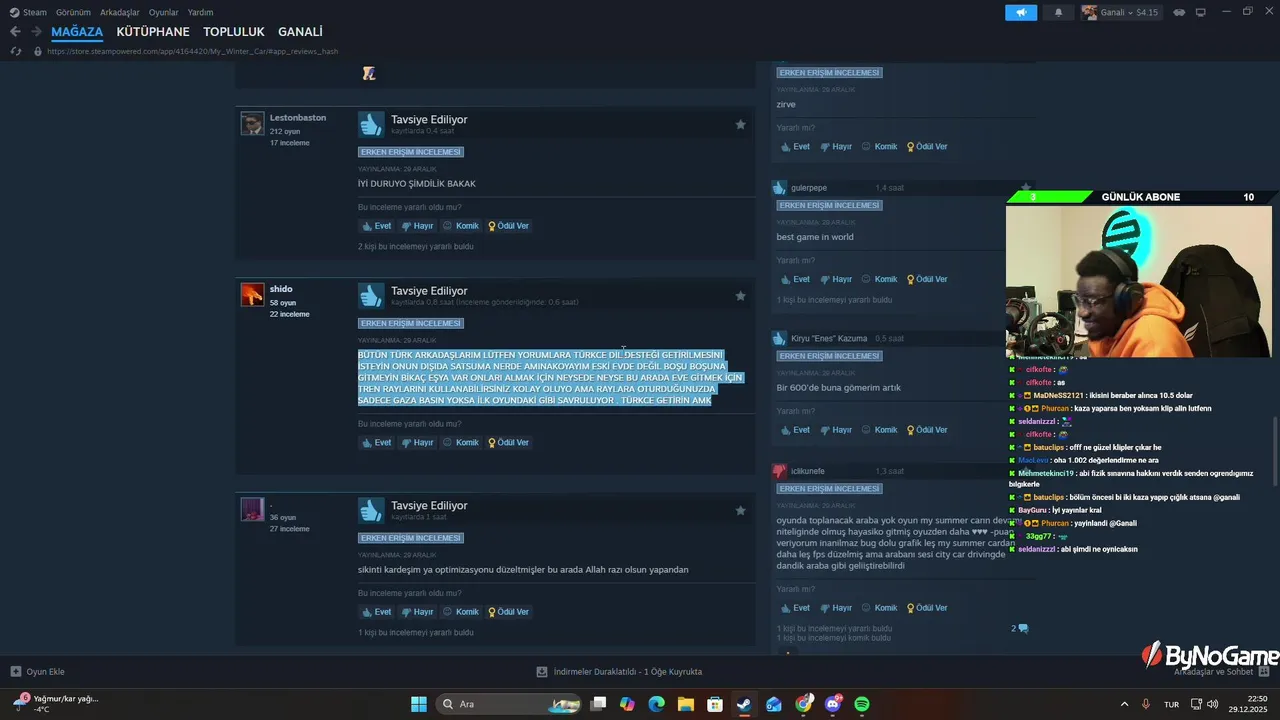Vote Hayır on the 'sıkıntı kardeşim' review

[417, 612]
